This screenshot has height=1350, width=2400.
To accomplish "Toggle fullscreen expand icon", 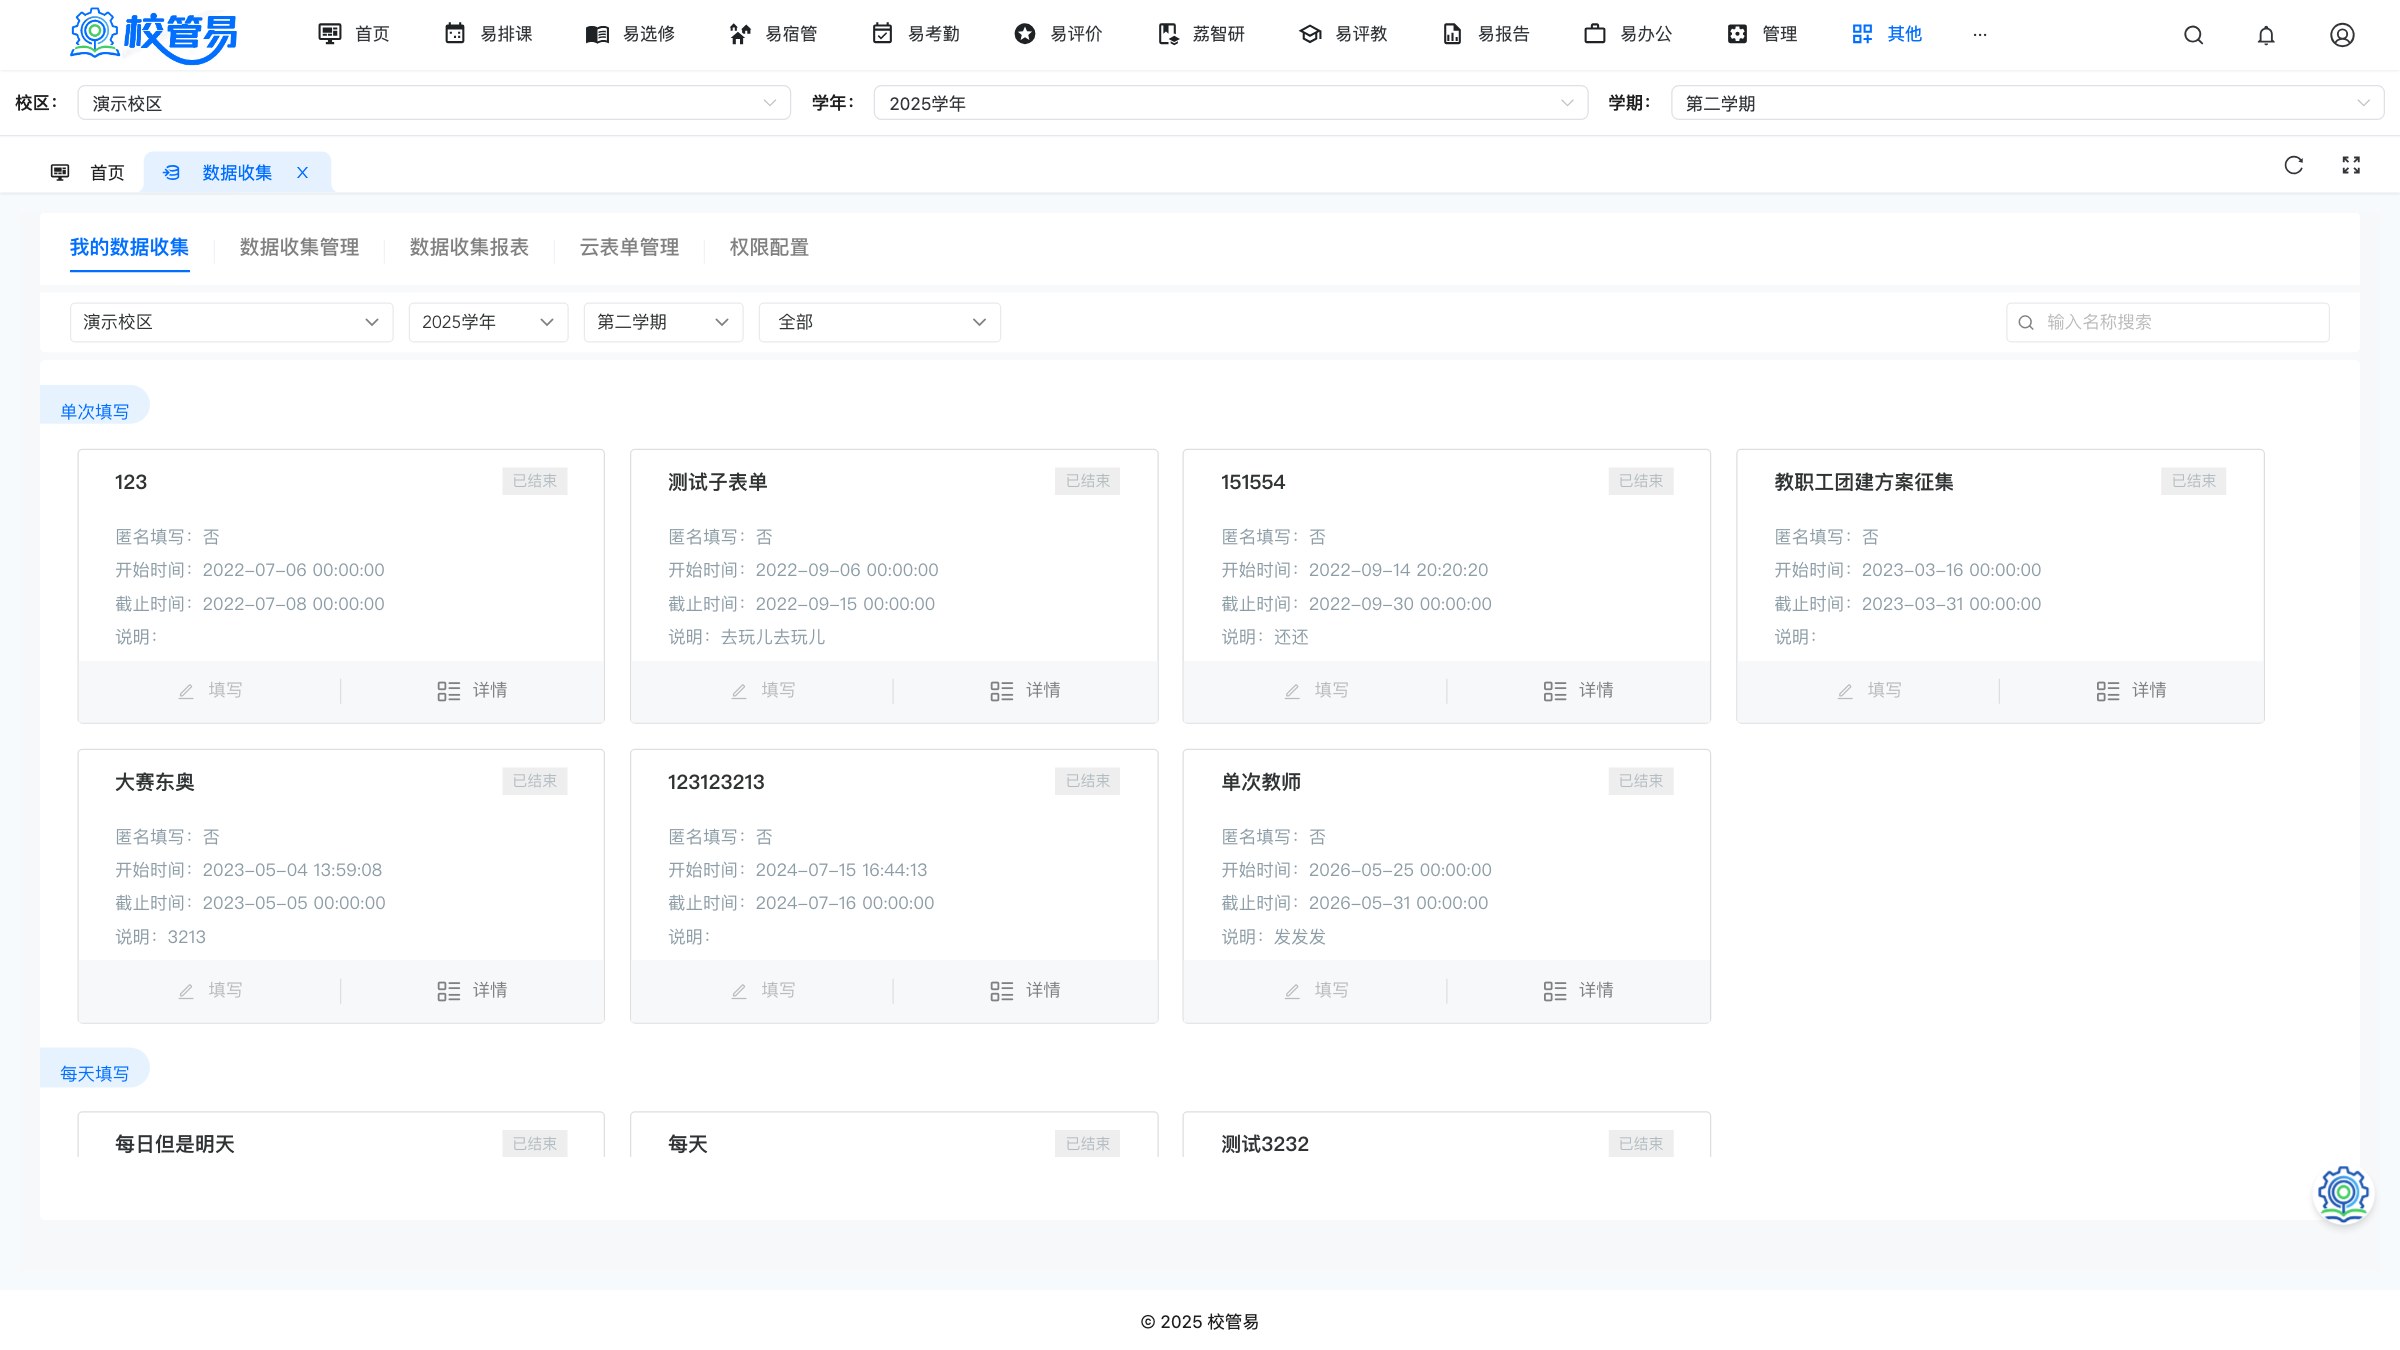I will point(2351,165).
